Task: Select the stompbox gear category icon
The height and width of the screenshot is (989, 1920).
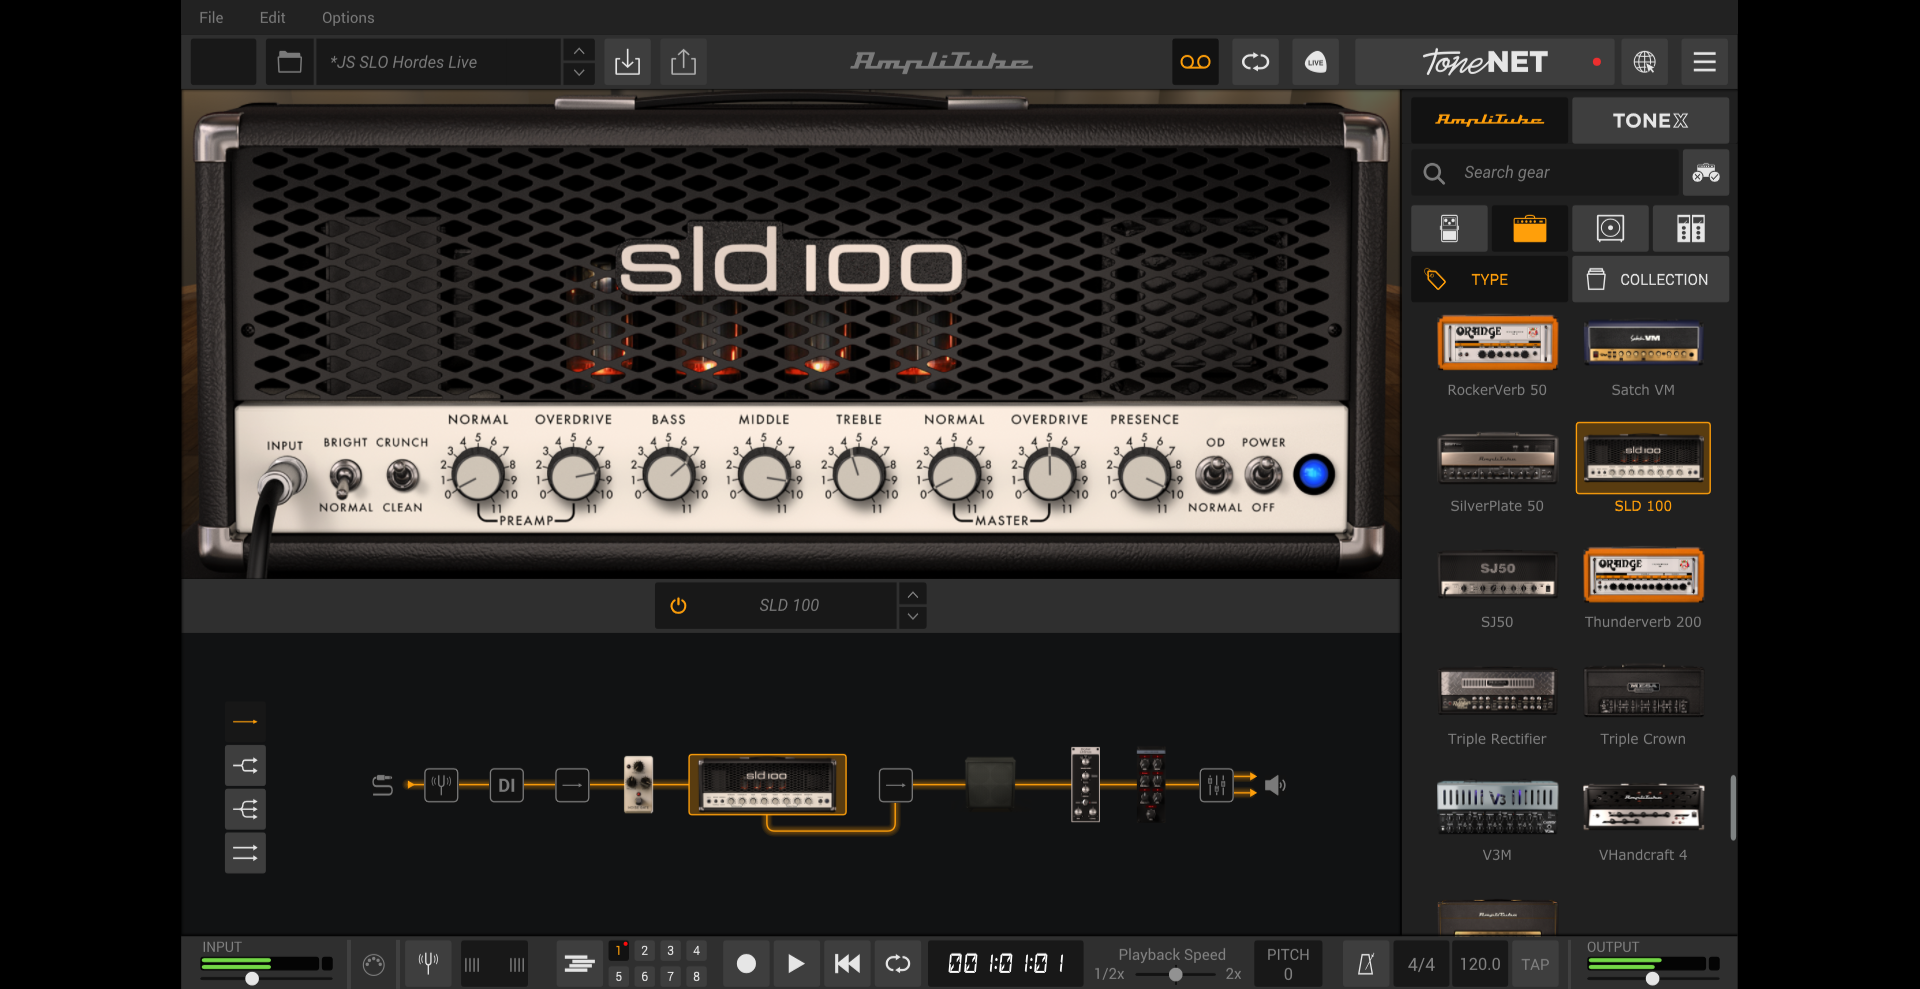Action: (1449, 229)
